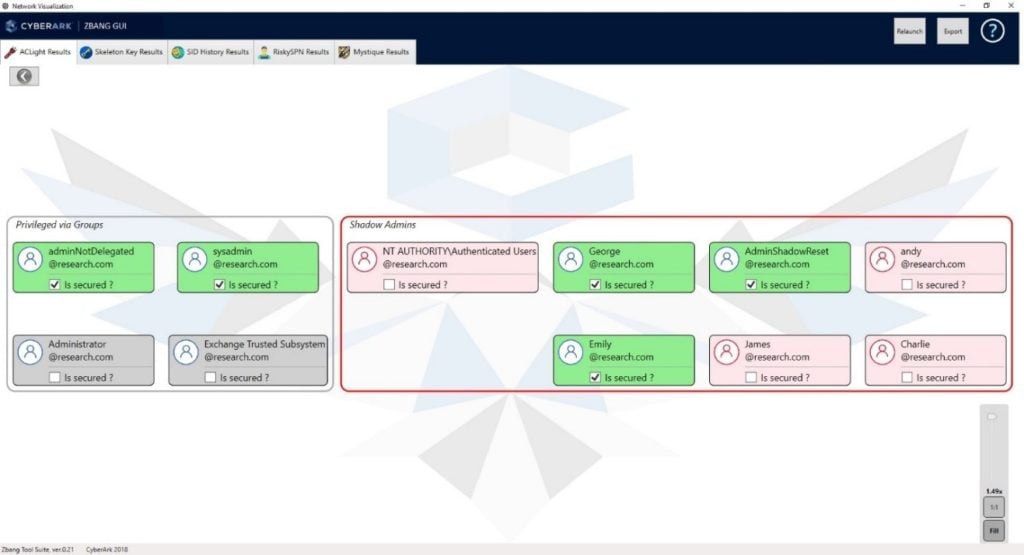This screenshot has height=555, width=1024.
Task: Open SID History Results tab
Action: point(210,52)
